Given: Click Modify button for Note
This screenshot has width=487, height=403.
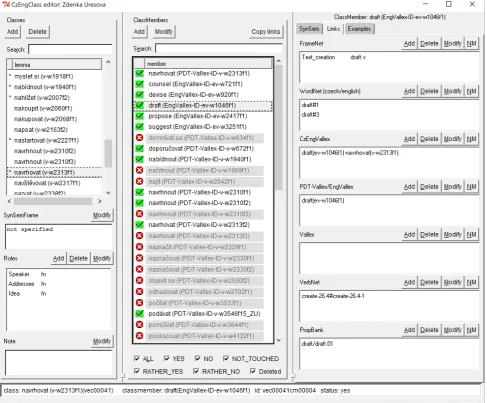Looking at the screenshot, I should [x=102, y=341].
